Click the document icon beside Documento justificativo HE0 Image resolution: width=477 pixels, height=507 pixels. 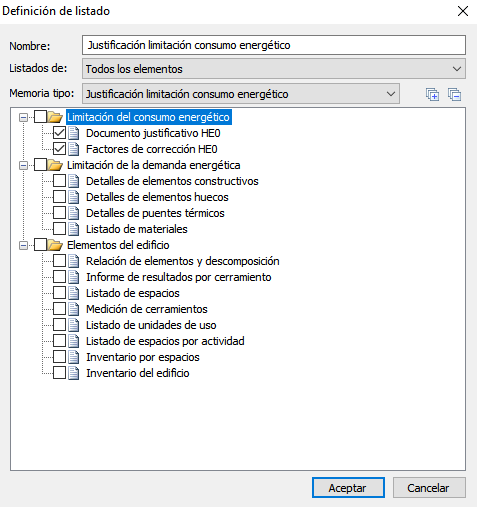tap(74, 133)
